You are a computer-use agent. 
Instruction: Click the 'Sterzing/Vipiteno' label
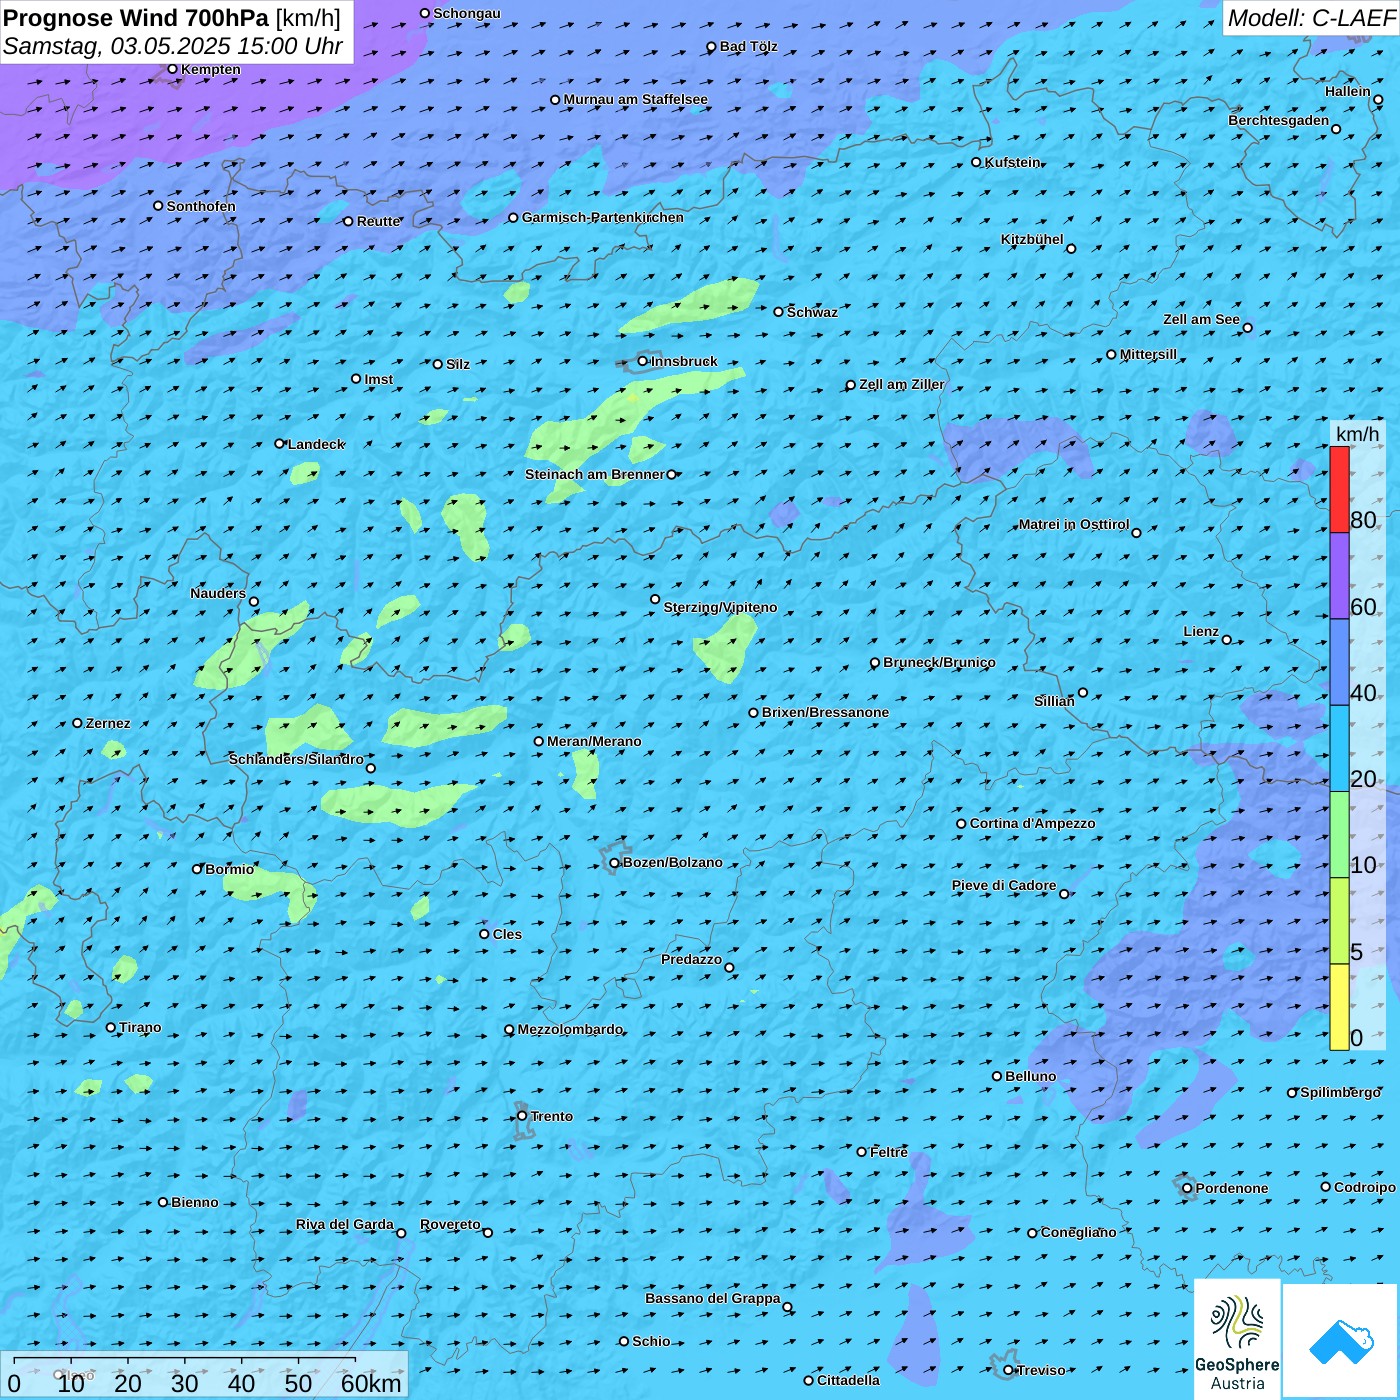coord(720,607)
